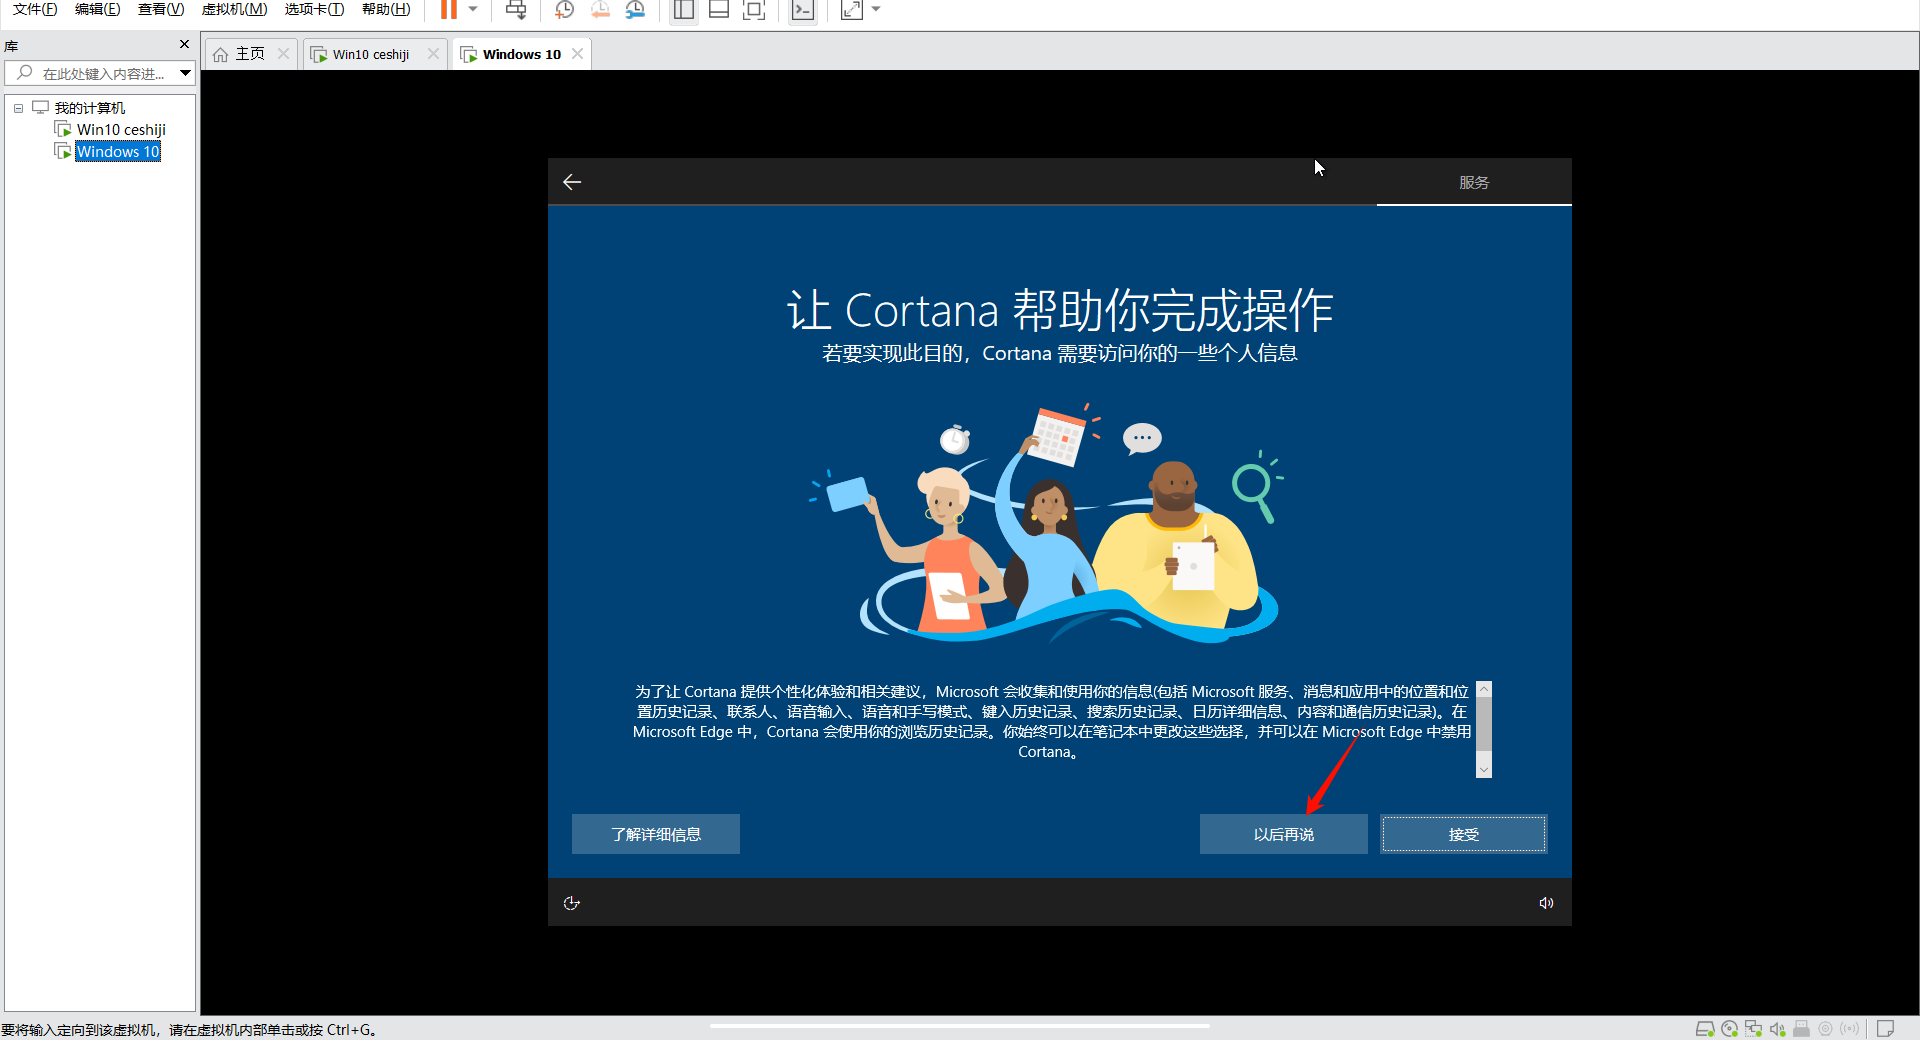Viewport: 1920px width, 1040px height.
Task: Toggle the console view button
Action: (x=802, y=10)
